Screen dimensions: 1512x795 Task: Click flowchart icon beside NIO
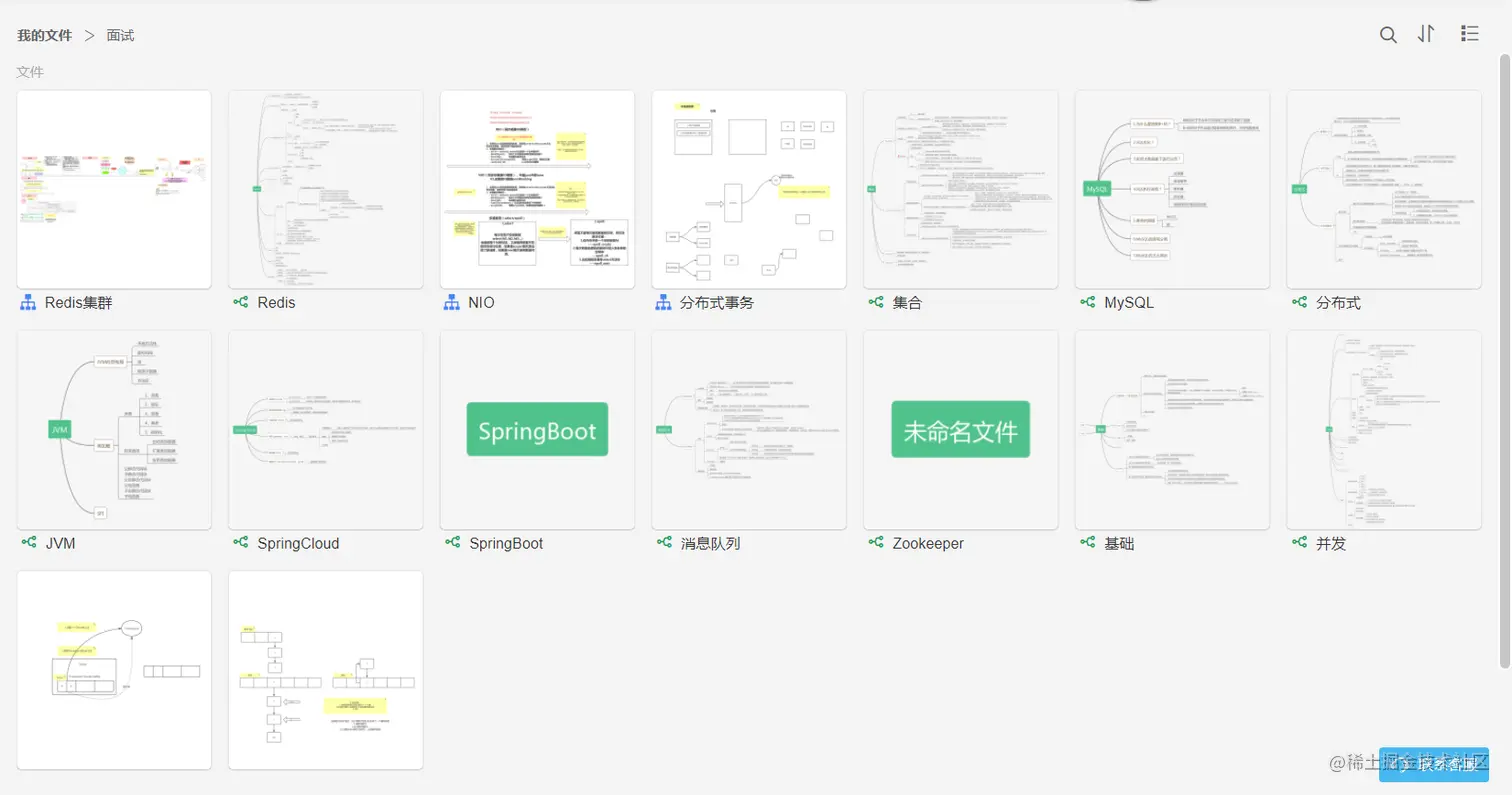point(451,302)
